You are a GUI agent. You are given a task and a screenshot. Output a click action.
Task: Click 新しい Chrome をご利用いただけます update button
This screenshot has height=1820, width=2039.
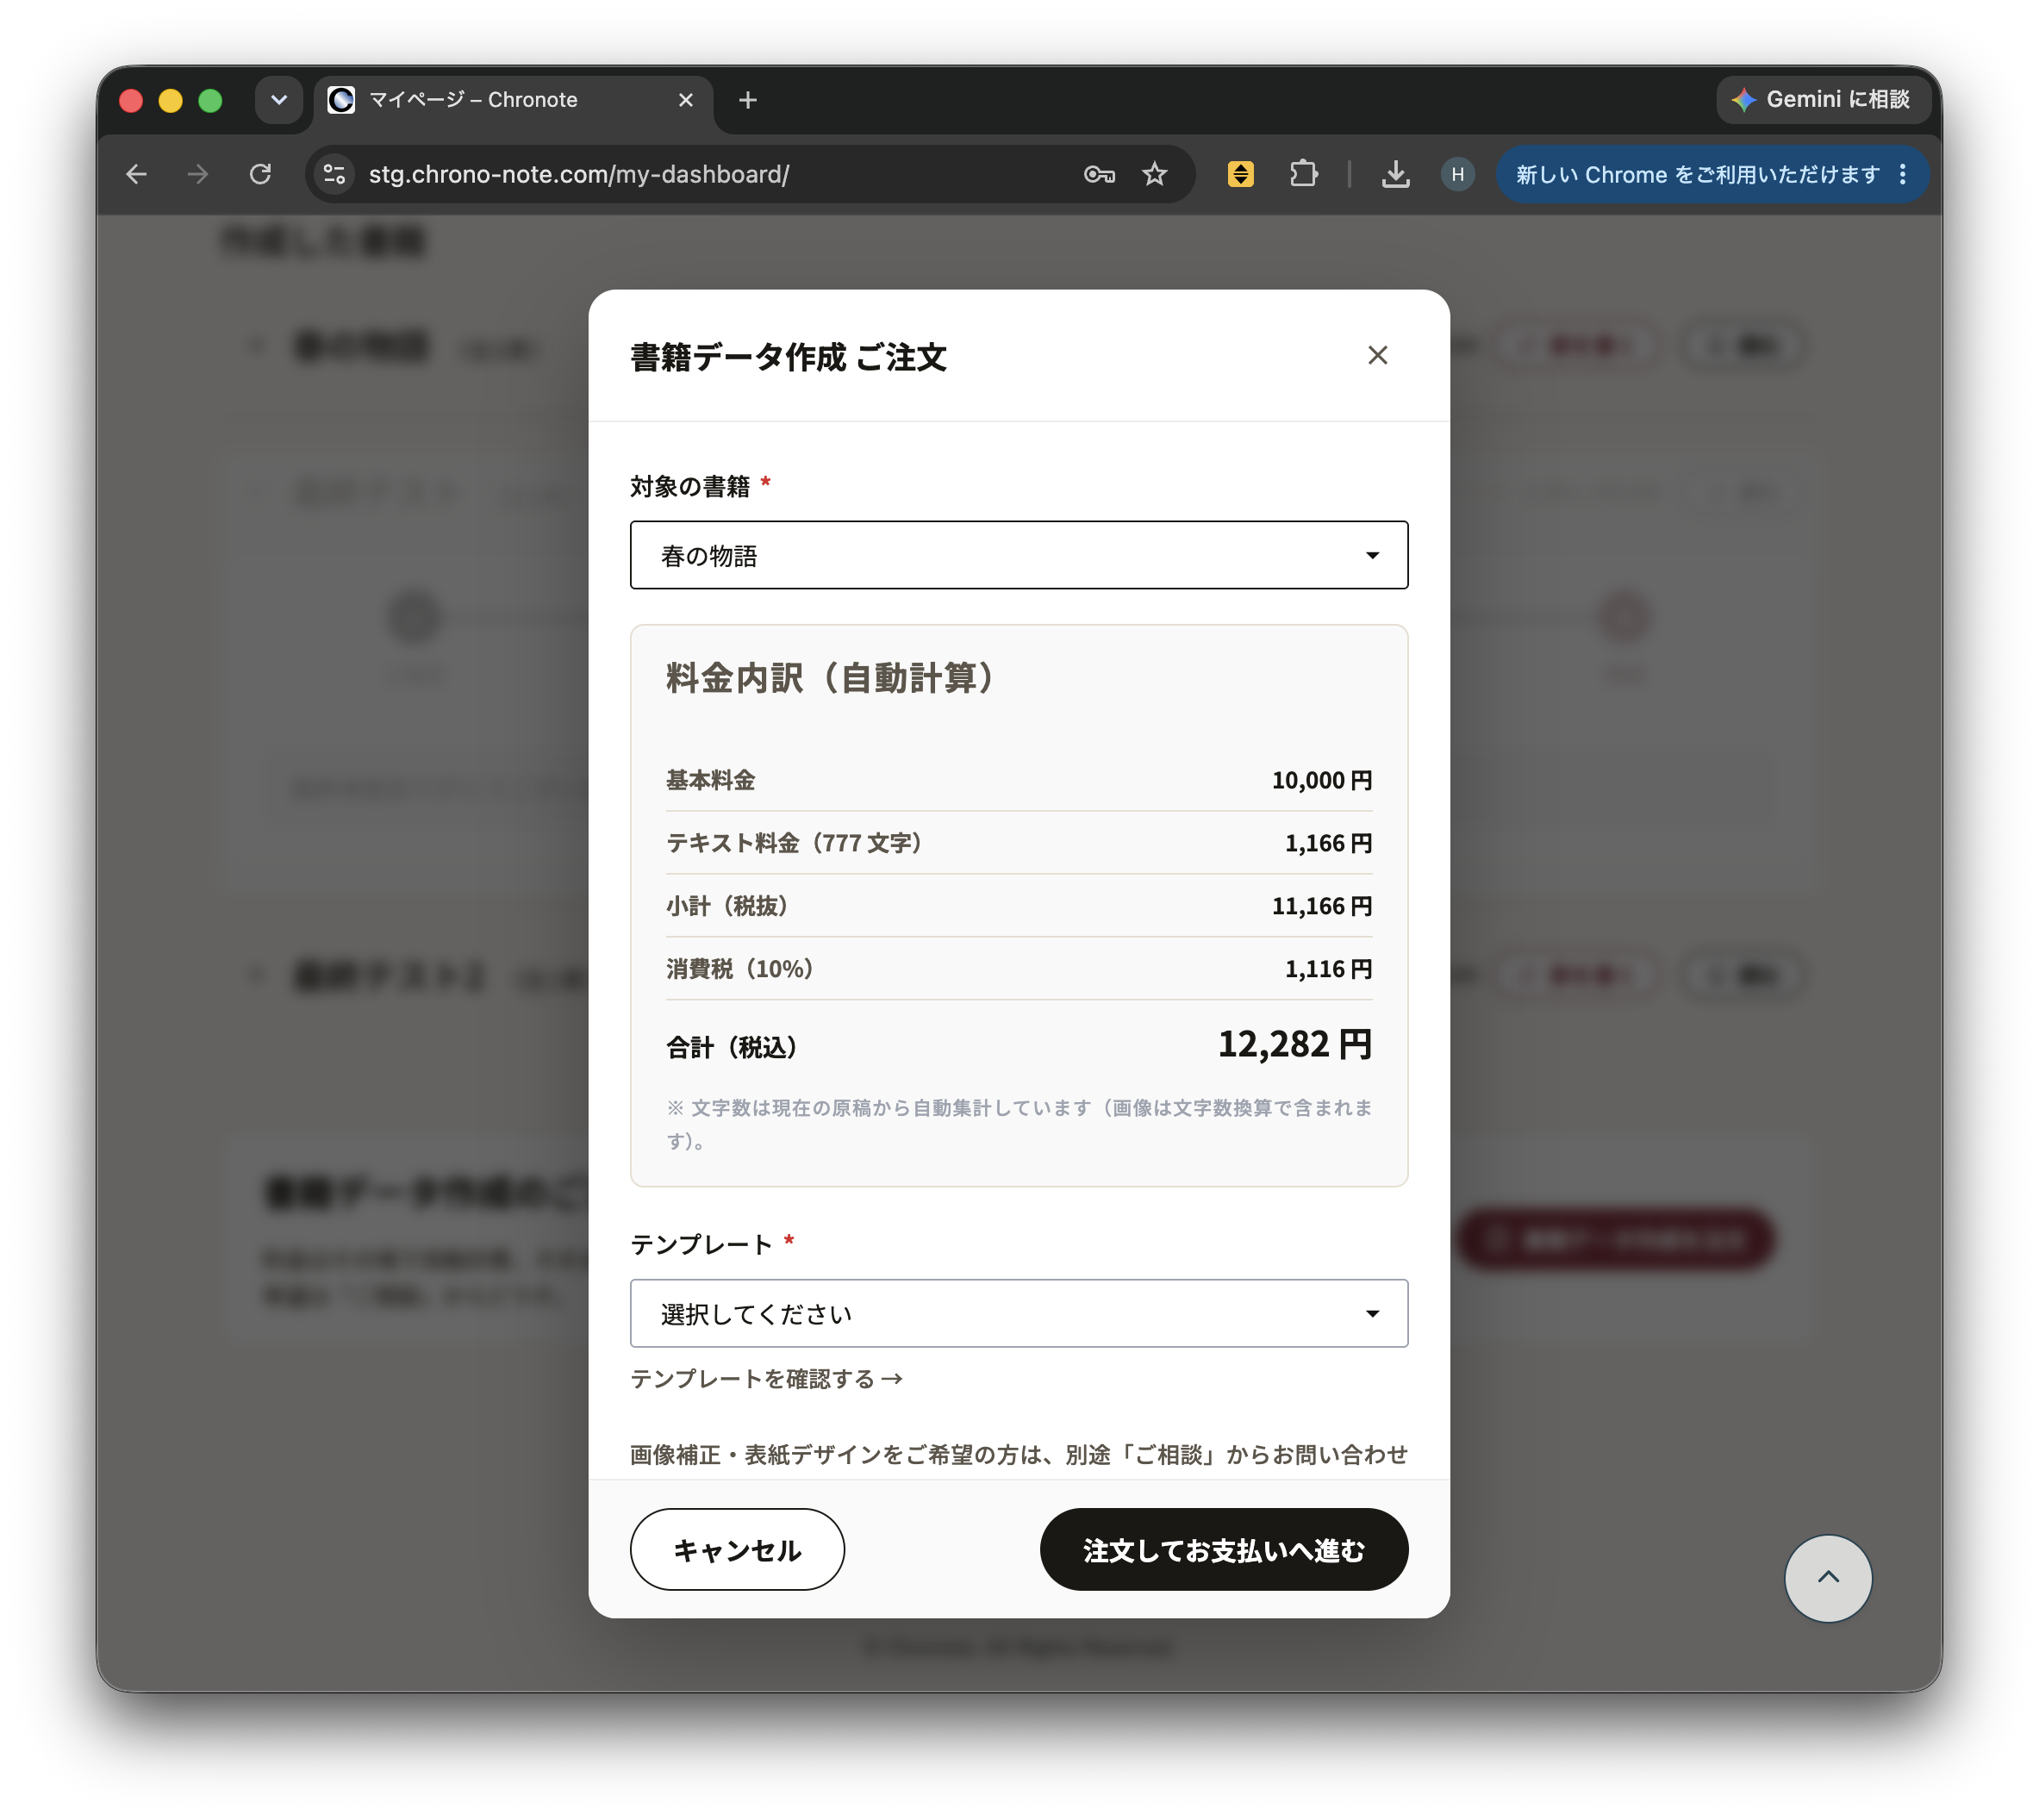tap(1697, 174)
